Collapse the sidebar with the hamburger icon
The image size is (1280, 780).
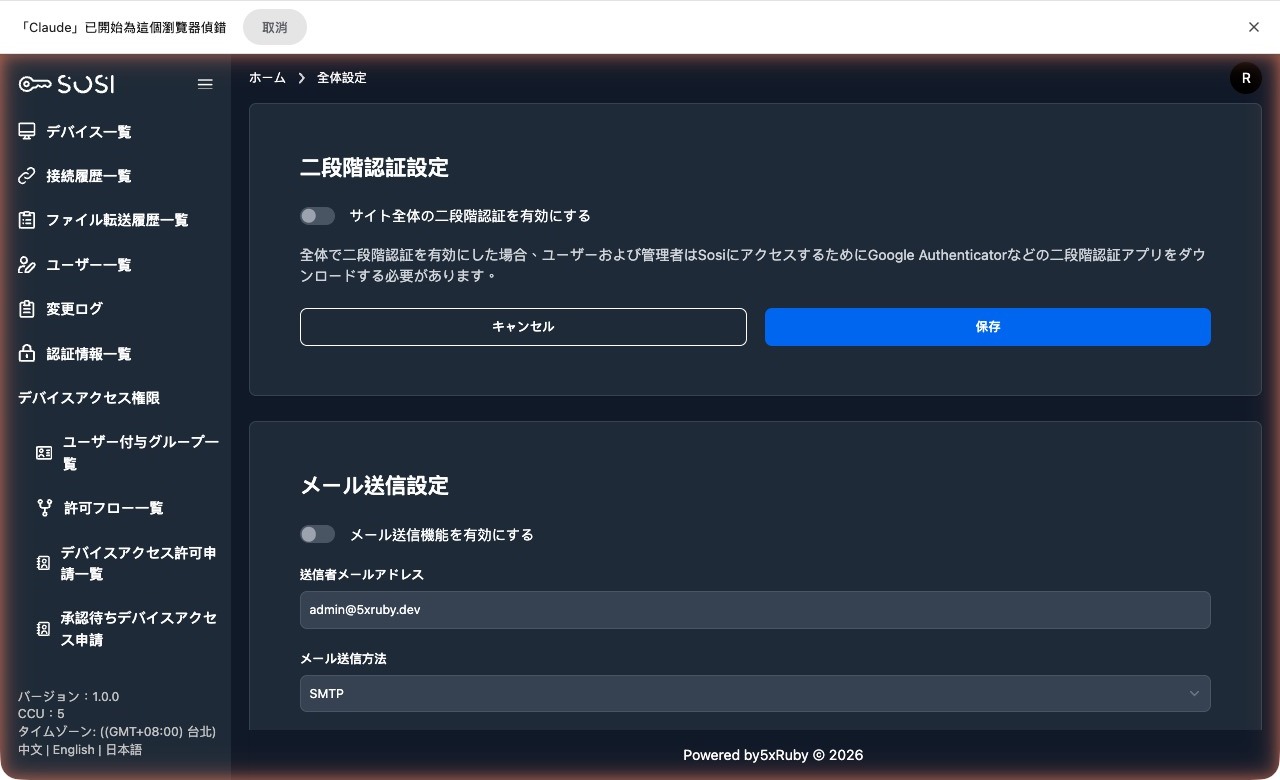coord(205,84)
